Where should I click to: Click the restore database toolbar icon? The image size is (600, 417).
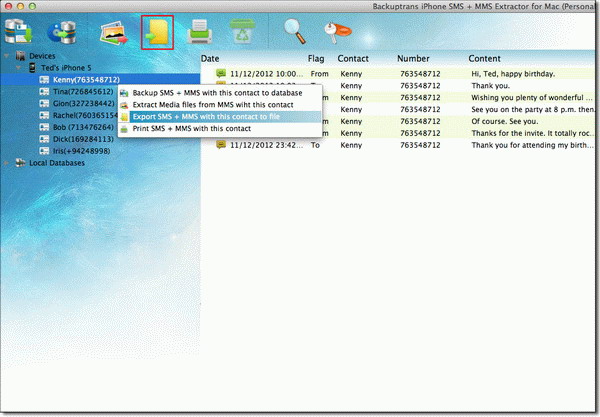point(62,33)
